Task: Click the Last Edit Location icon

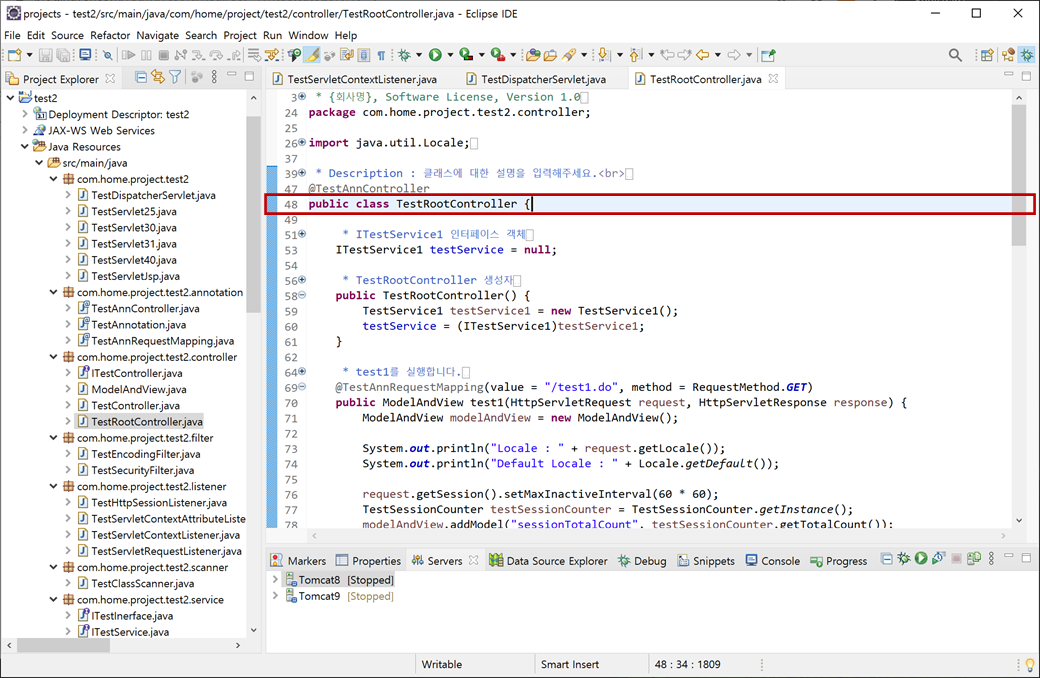Action: pyautogui.click(x=667, y=56)
